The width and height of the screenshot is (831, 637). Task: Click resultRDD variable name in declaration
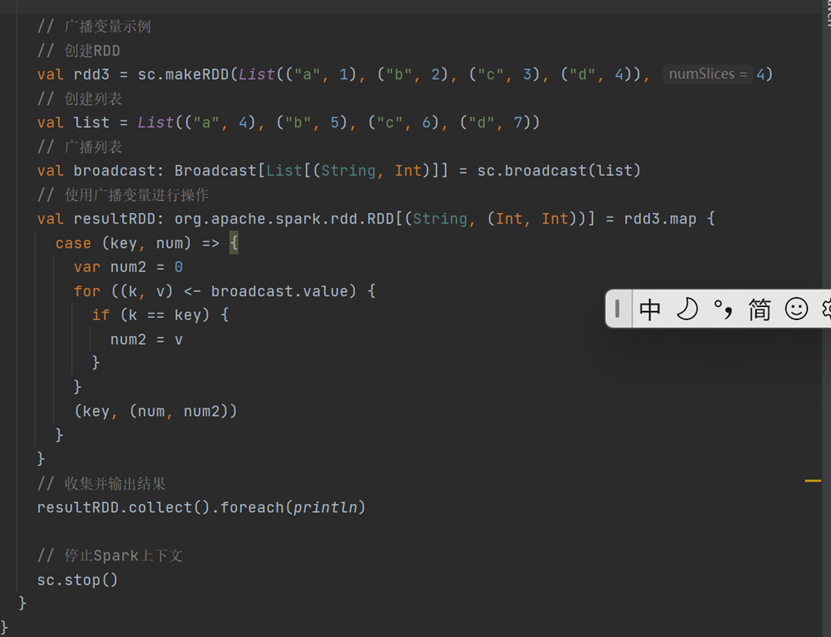114,219
